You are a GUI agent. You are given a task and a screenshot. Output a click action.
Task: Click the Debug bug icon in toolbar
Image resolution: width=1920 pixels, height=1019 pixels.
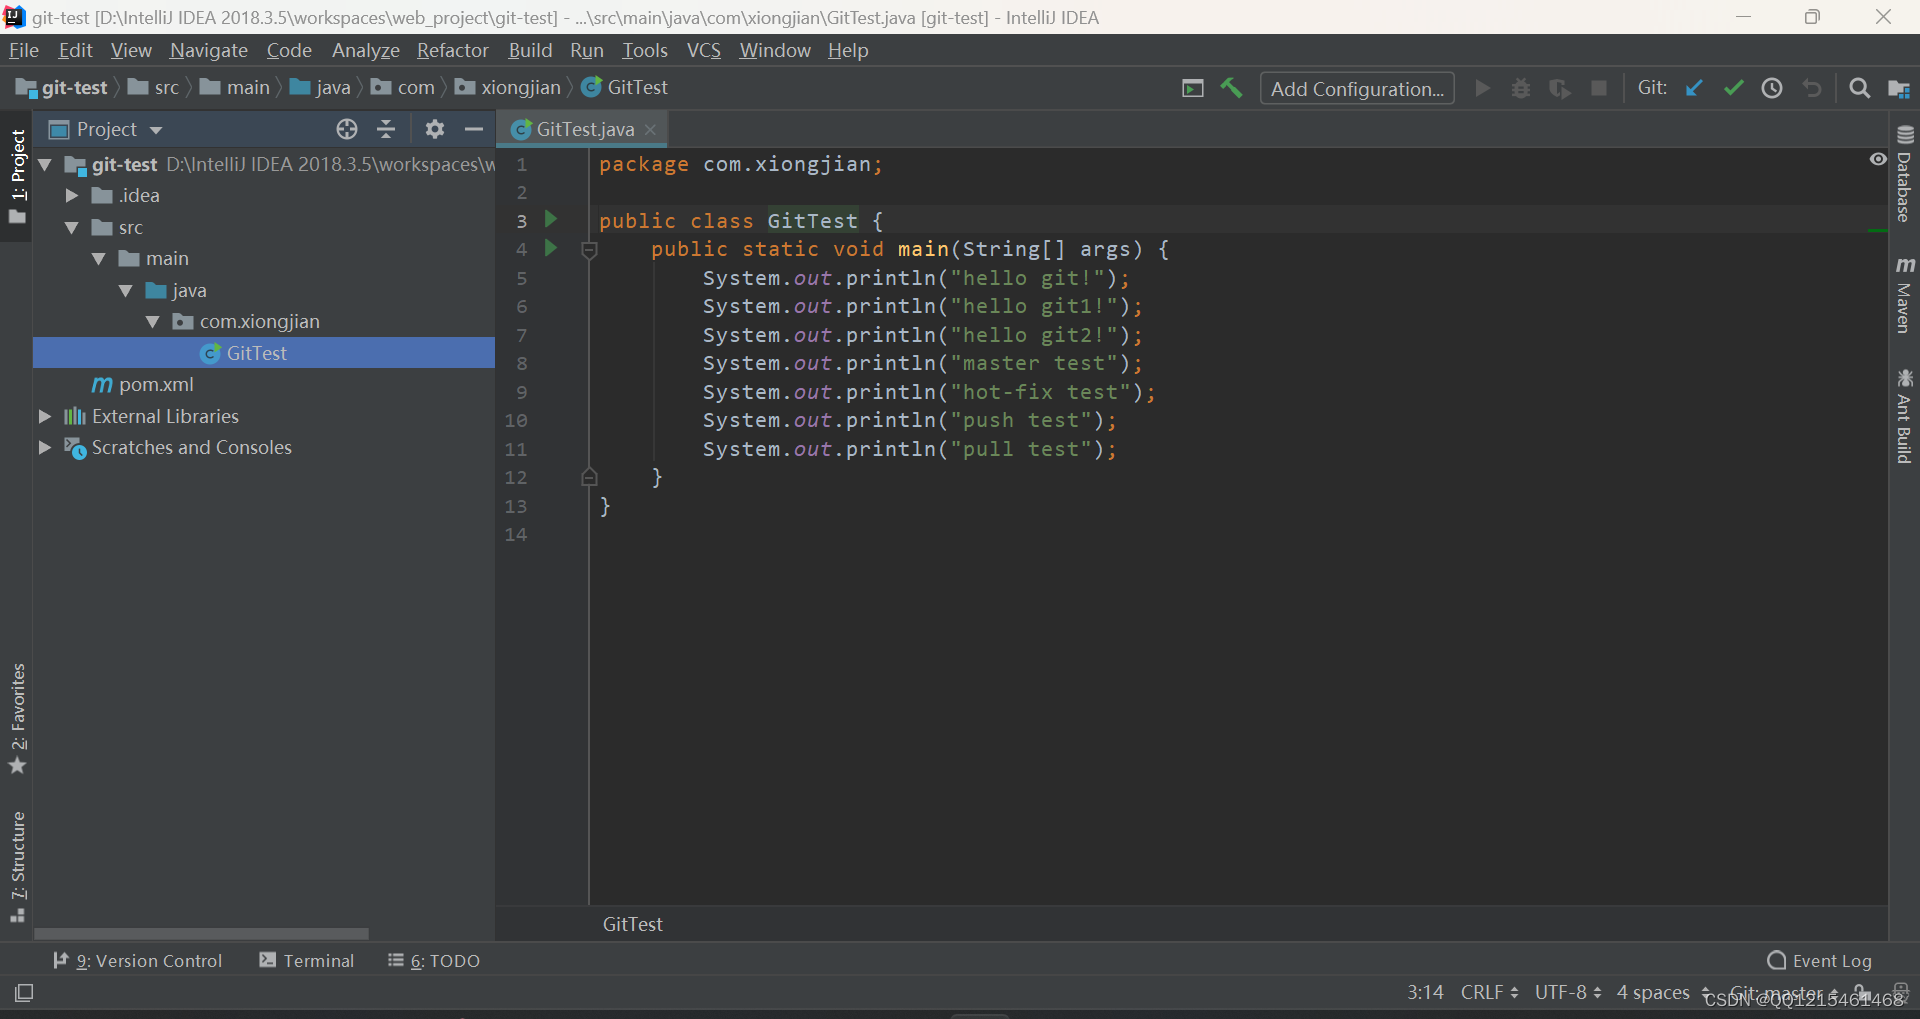point(1521,88)
